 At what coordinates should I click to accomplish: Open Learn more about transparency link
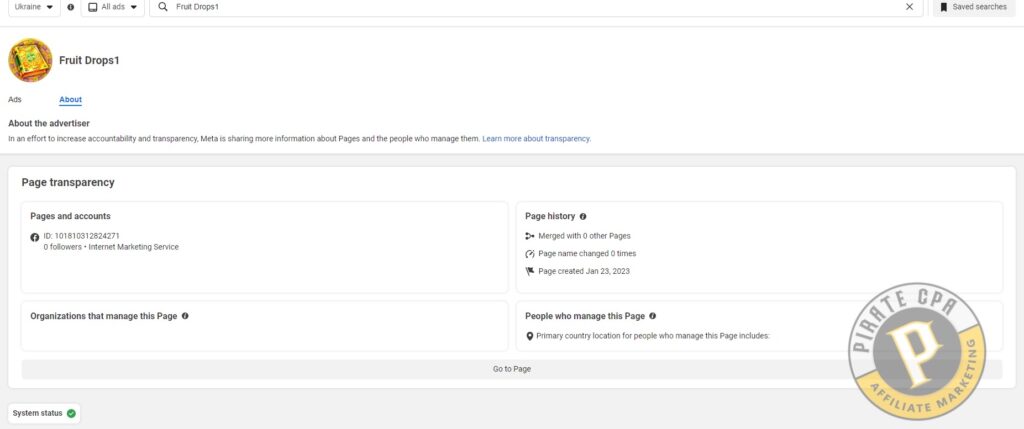536,139
